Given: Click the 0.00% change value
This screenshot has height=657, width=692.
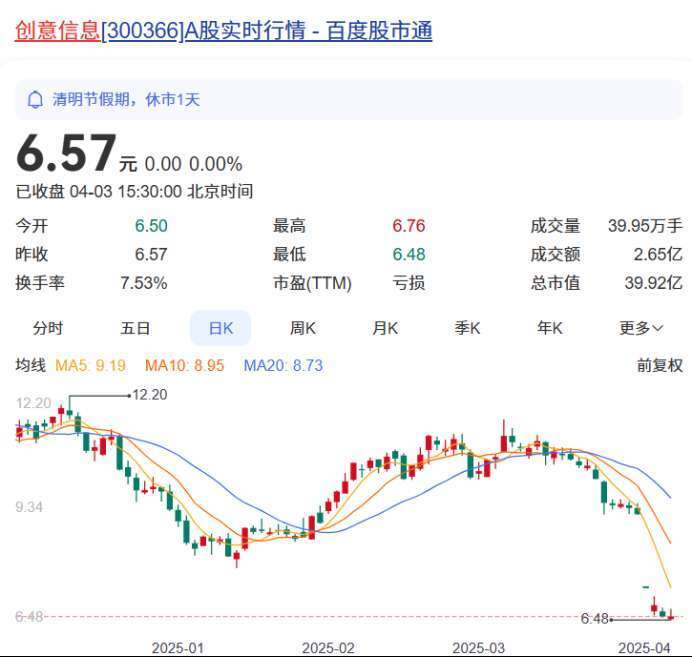Looking at the screenshot, I should click(216, 164).
